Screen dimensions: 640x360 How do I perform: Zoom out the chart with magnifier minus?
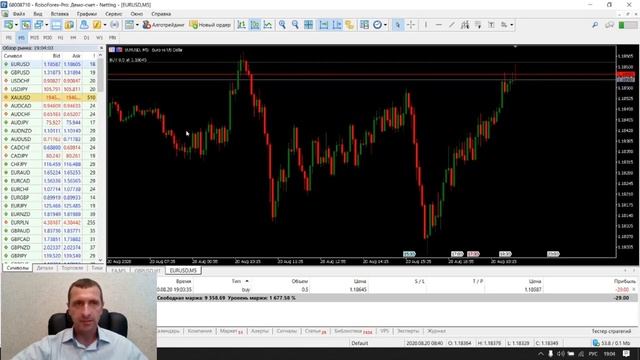[x=295, y=25]
